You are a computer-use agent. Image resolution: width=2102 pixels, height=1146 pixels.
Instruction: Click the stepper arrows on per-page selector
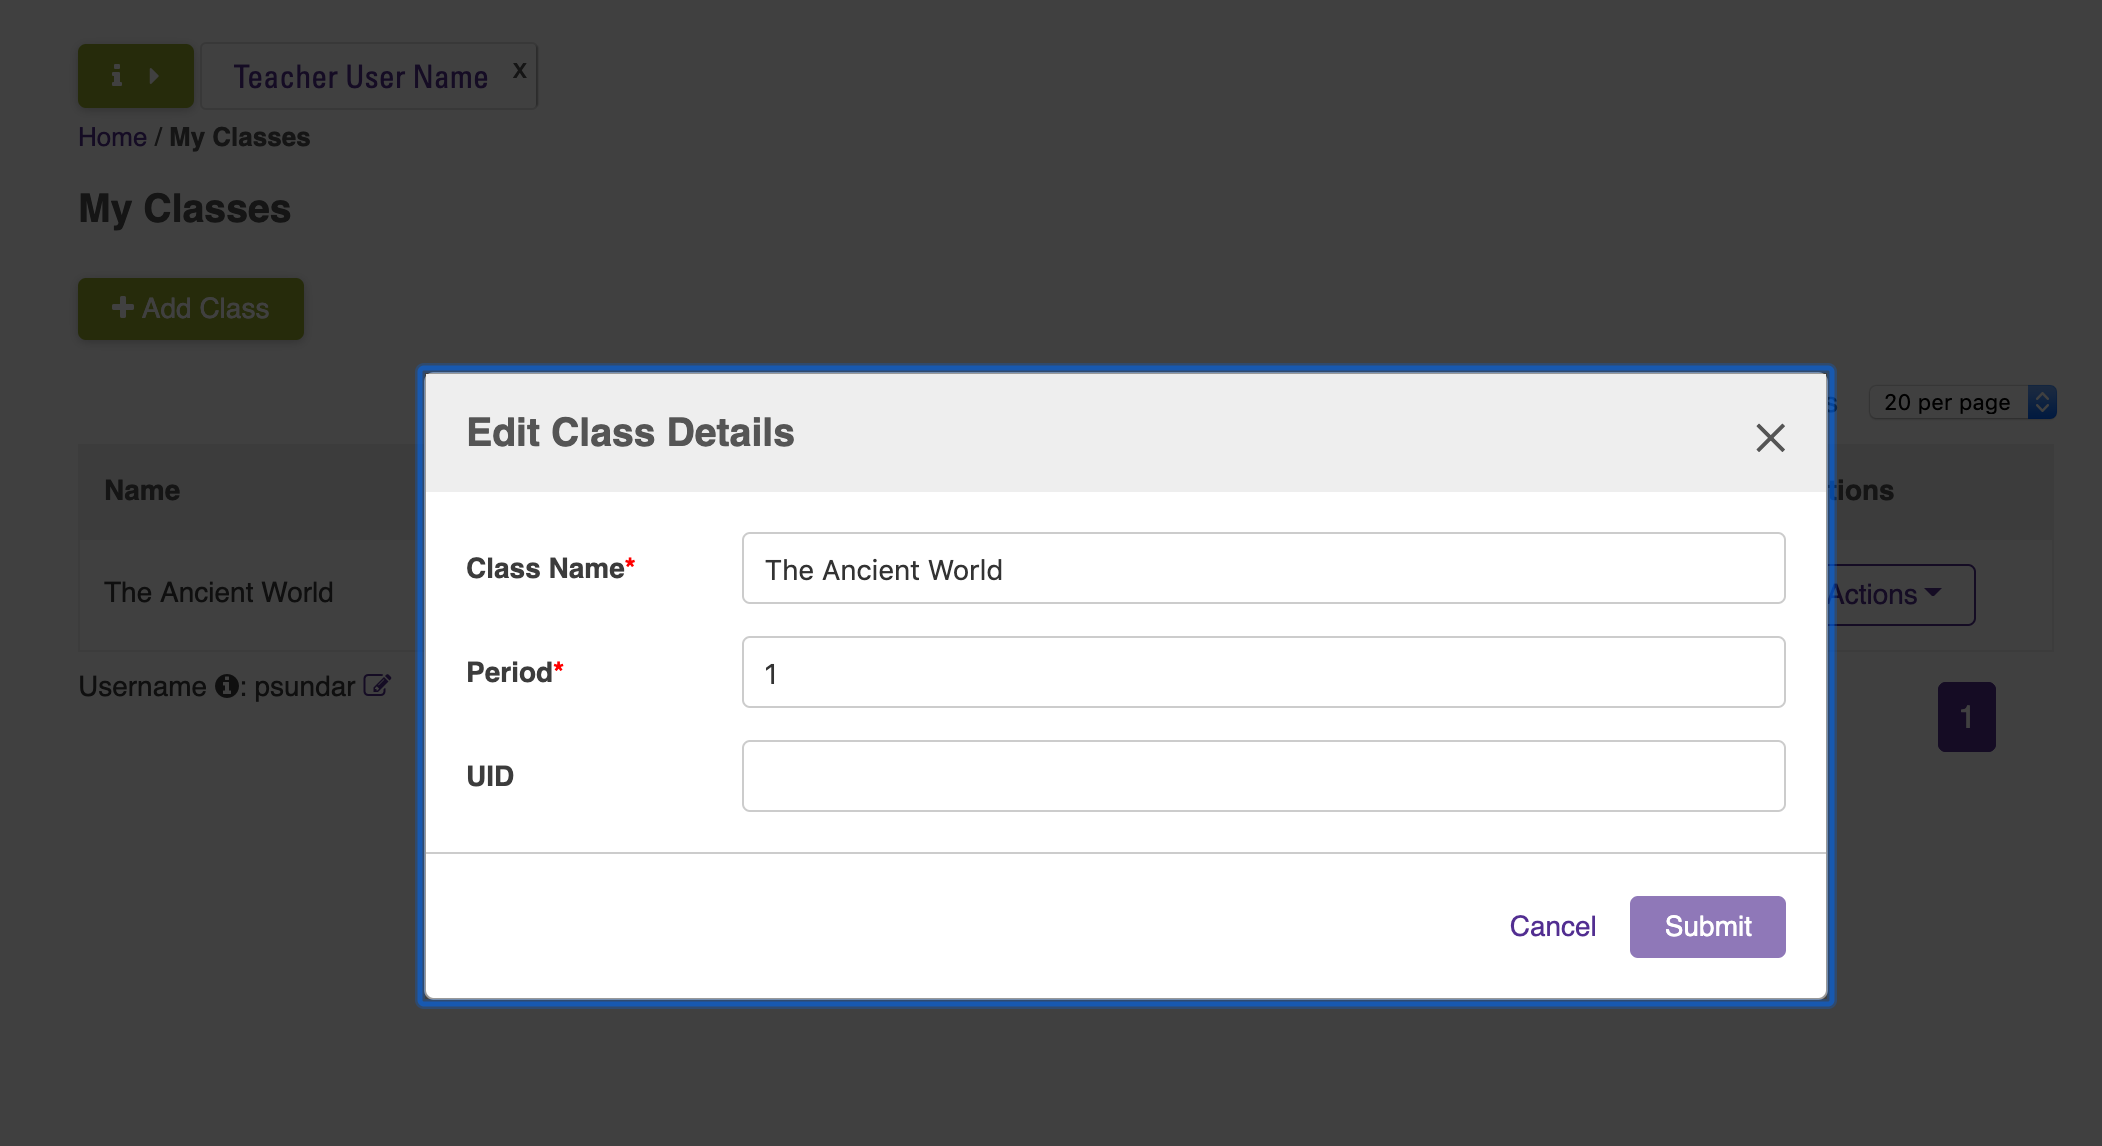coord(2043,402)
